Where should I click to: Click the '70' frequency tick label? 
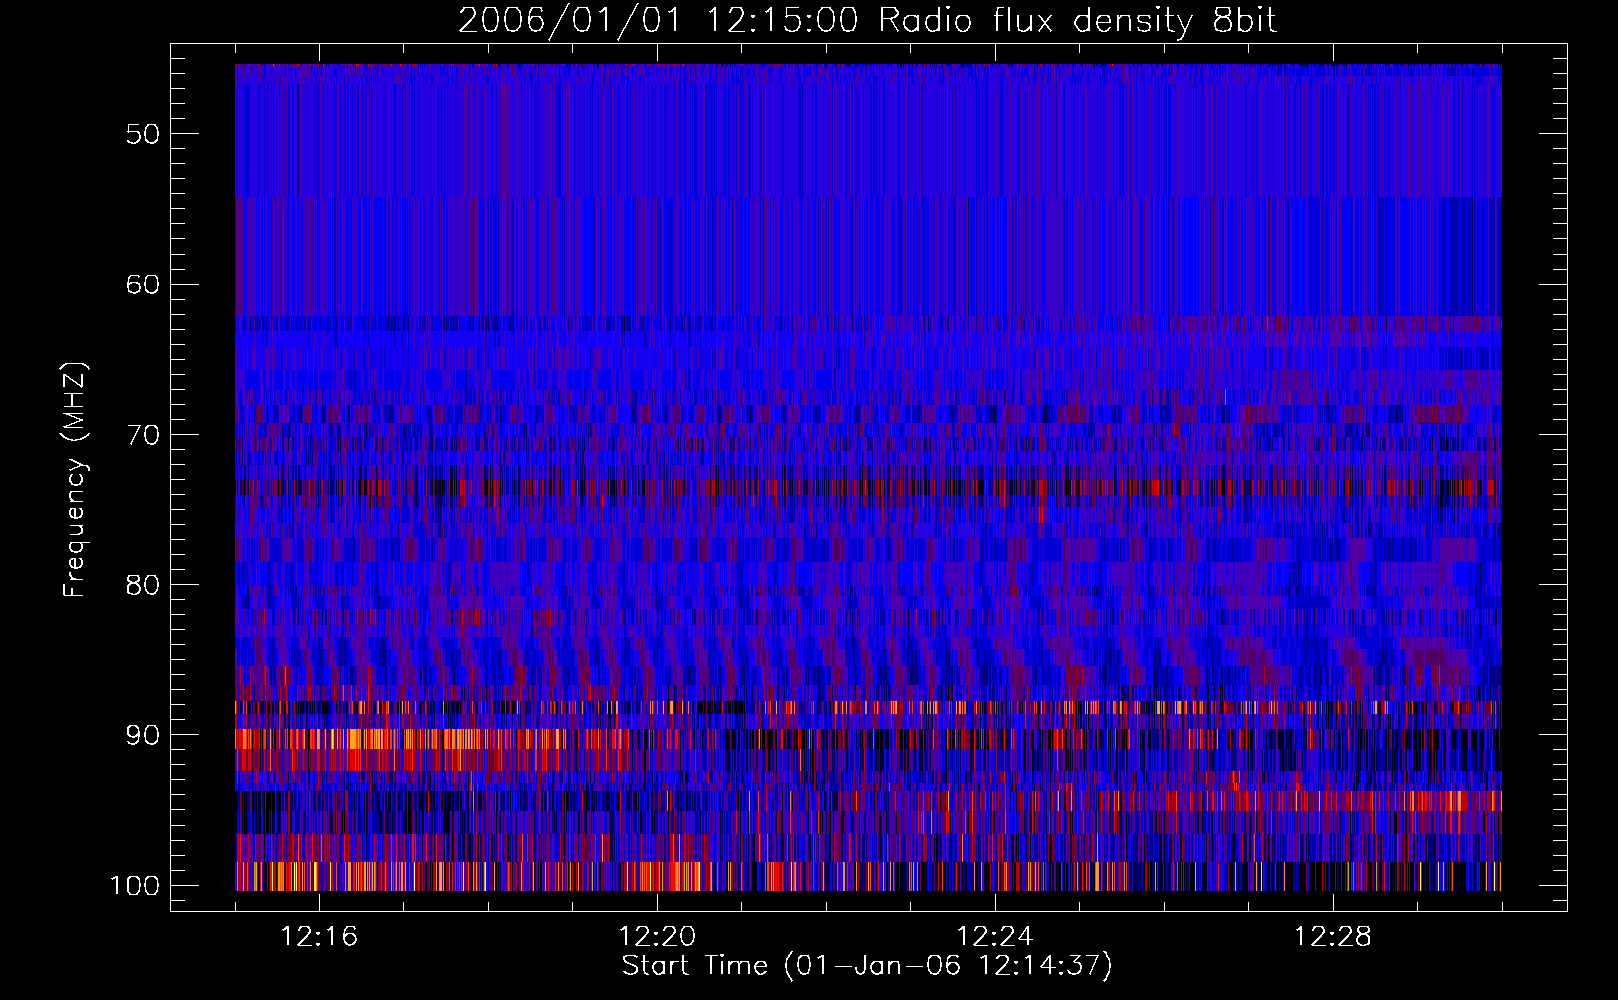[143, 435]
